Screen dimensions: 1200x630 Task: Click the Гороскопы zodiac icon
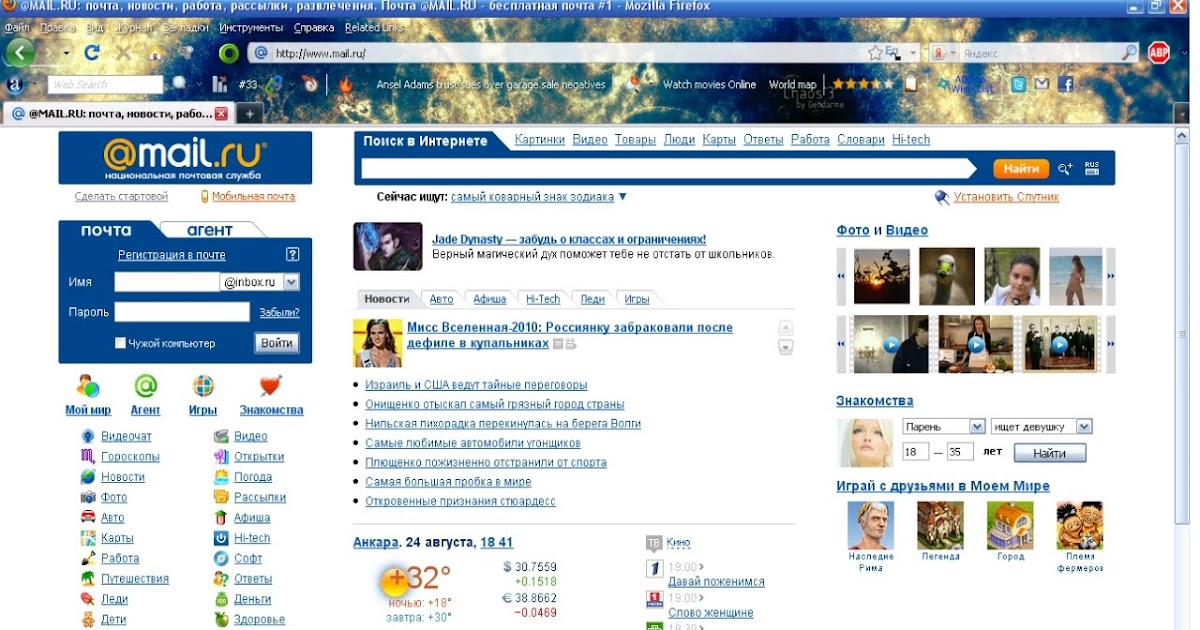(88, 456)
